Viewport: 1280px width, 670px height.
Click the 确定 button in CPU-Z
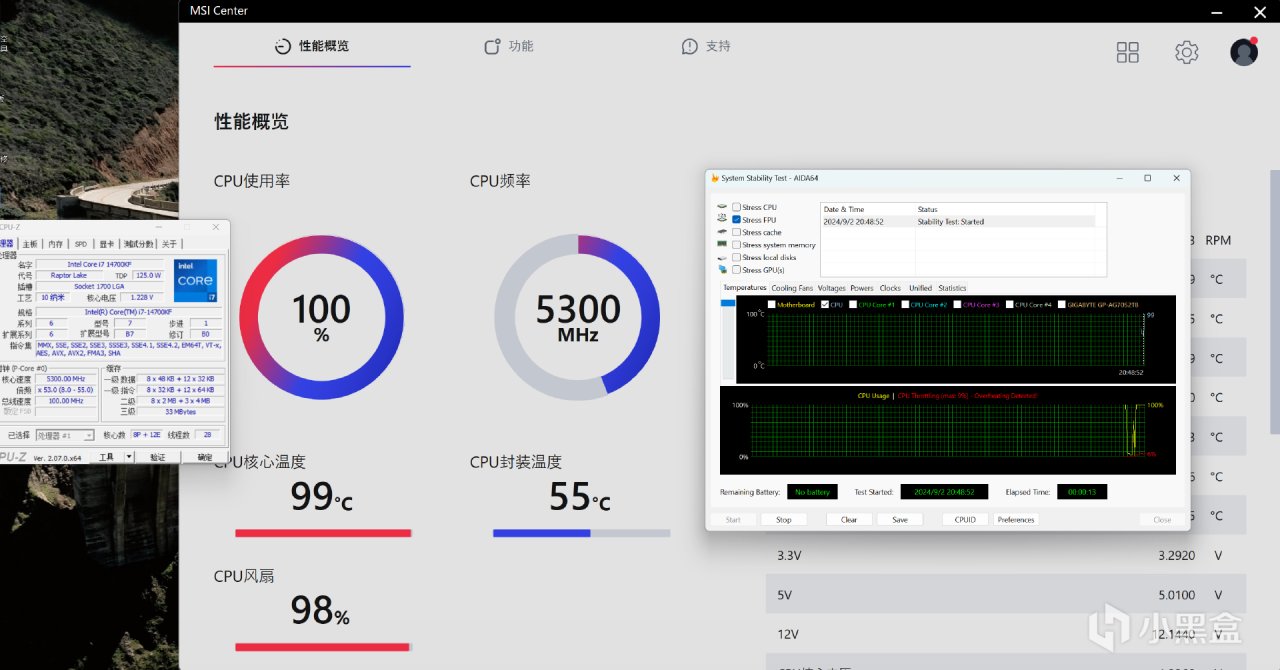click(x=204, y=457)
